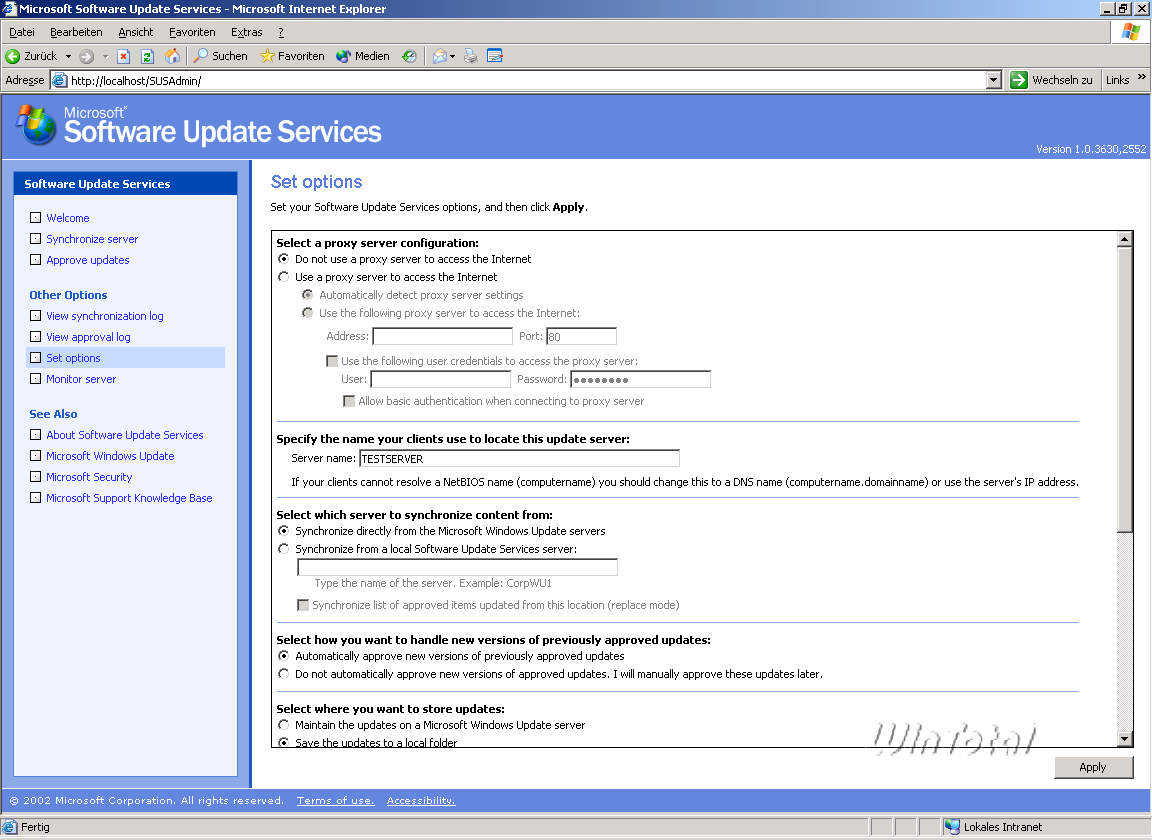The image size is (1152, 840).
Task: Click the Print icon
Action: [471, 56]
